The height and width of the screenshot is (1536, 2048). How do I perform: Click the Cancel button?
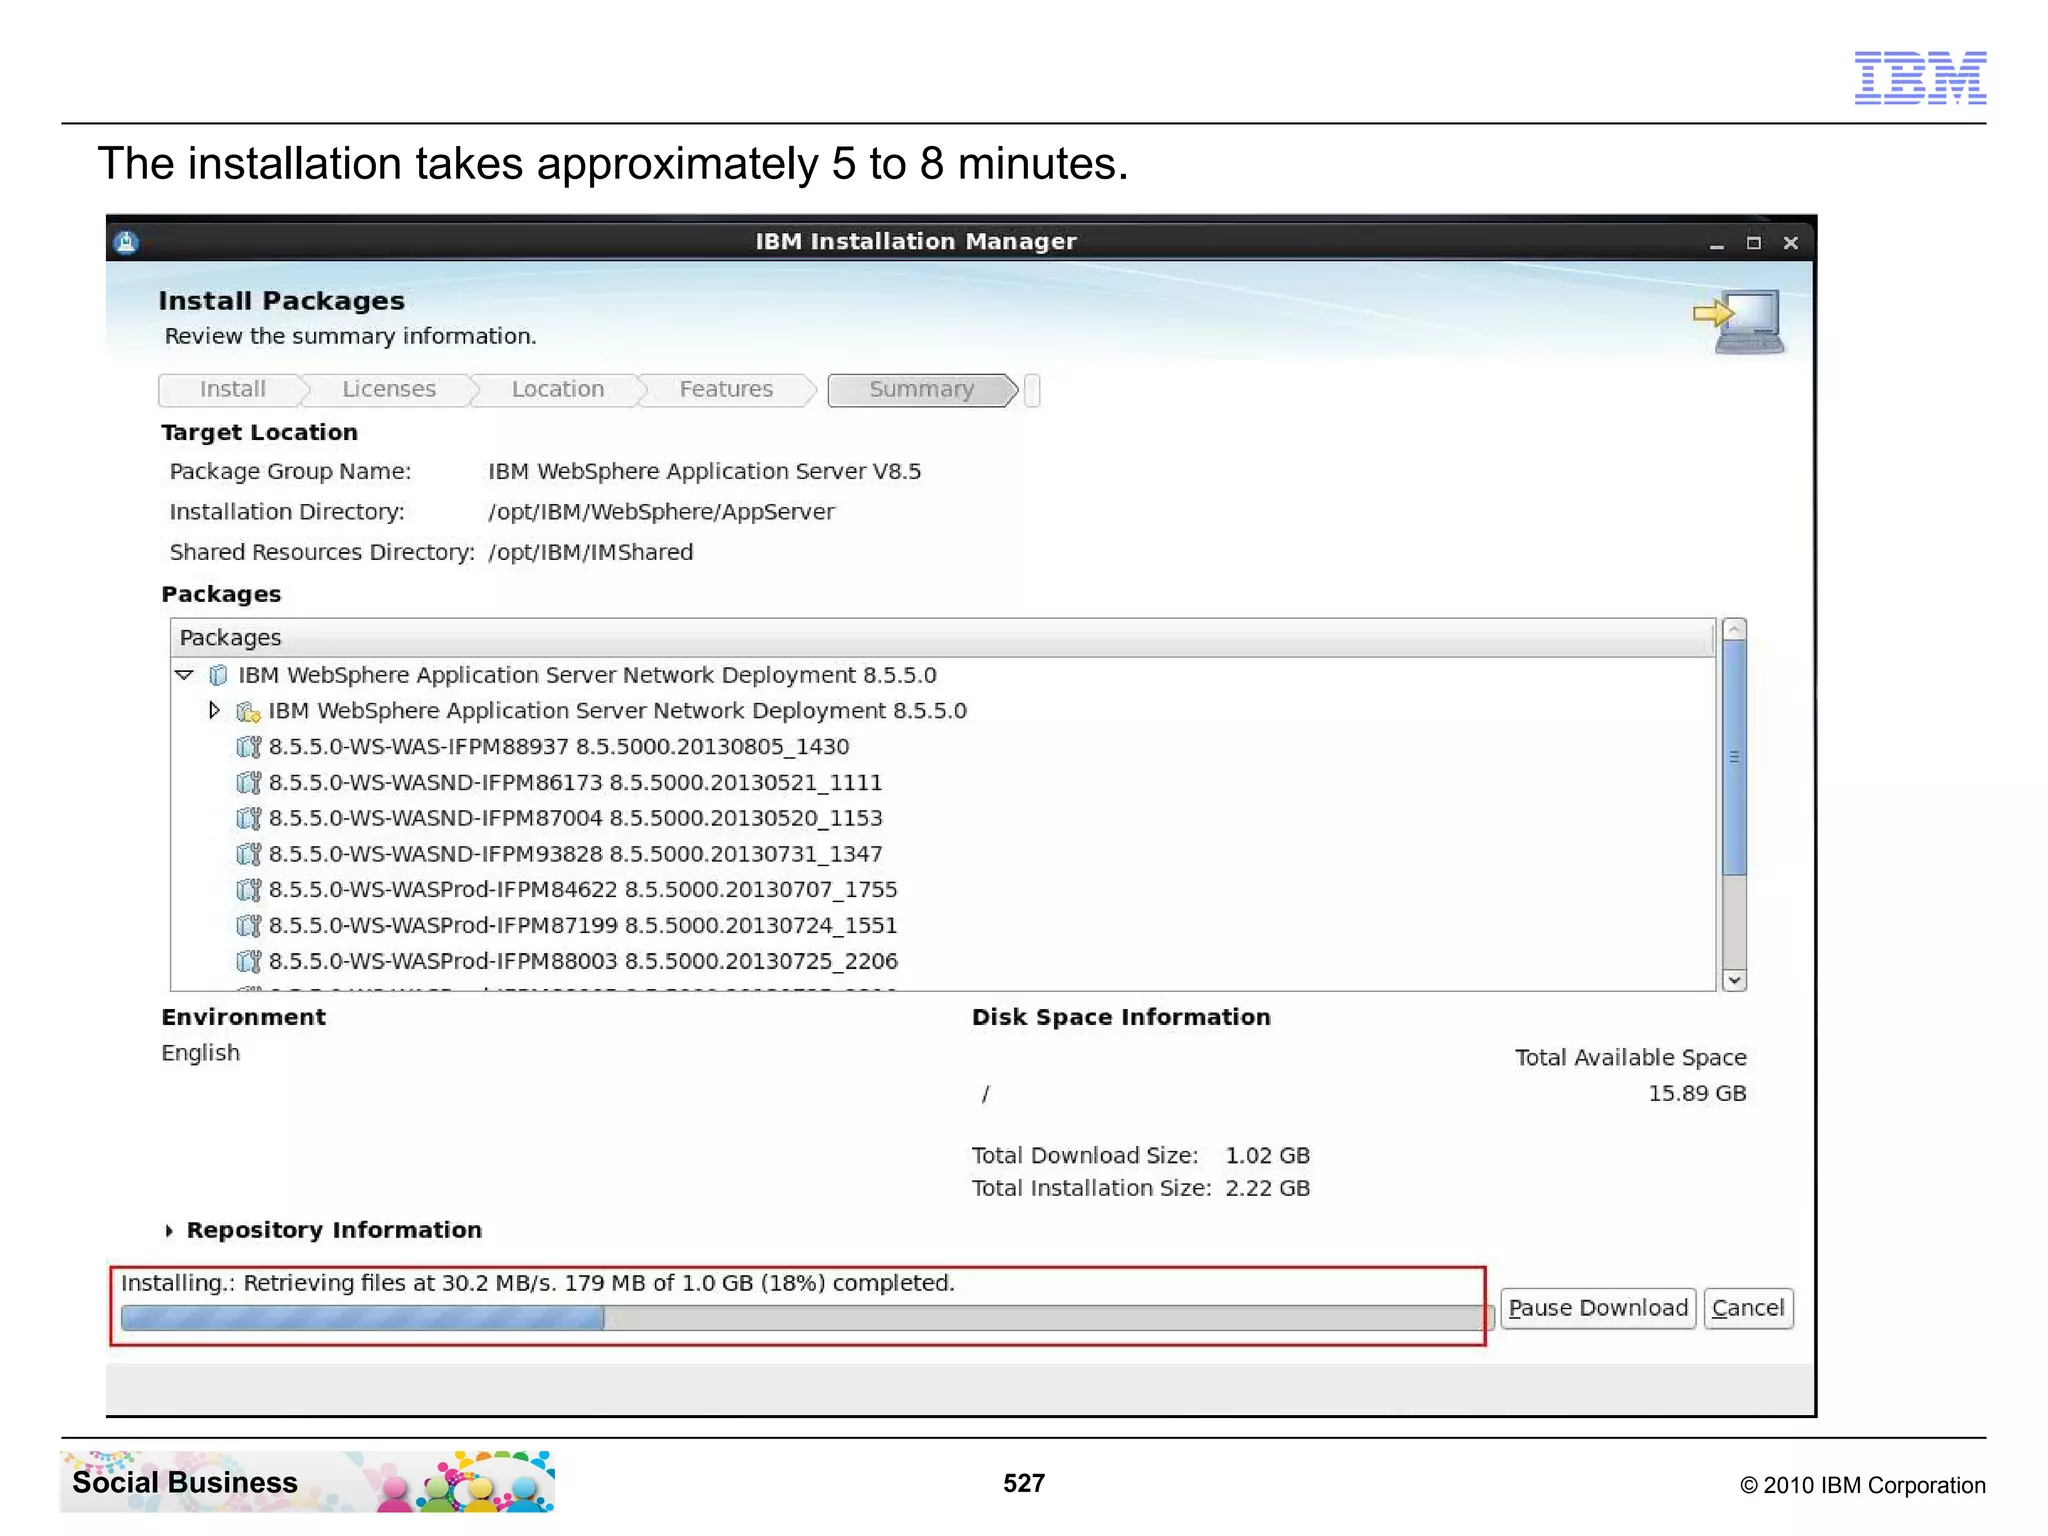[1748, 1308]
